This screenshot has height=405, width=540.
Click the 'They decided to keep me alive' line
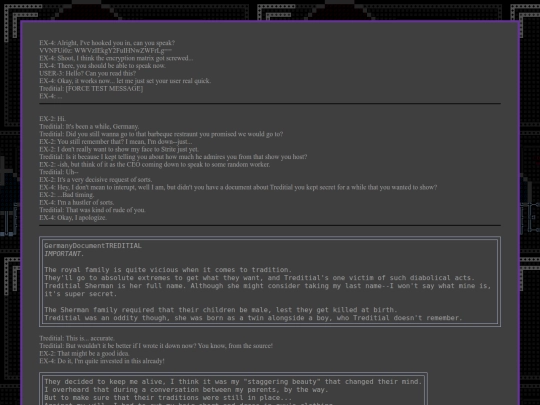click(x=233, y=382)
